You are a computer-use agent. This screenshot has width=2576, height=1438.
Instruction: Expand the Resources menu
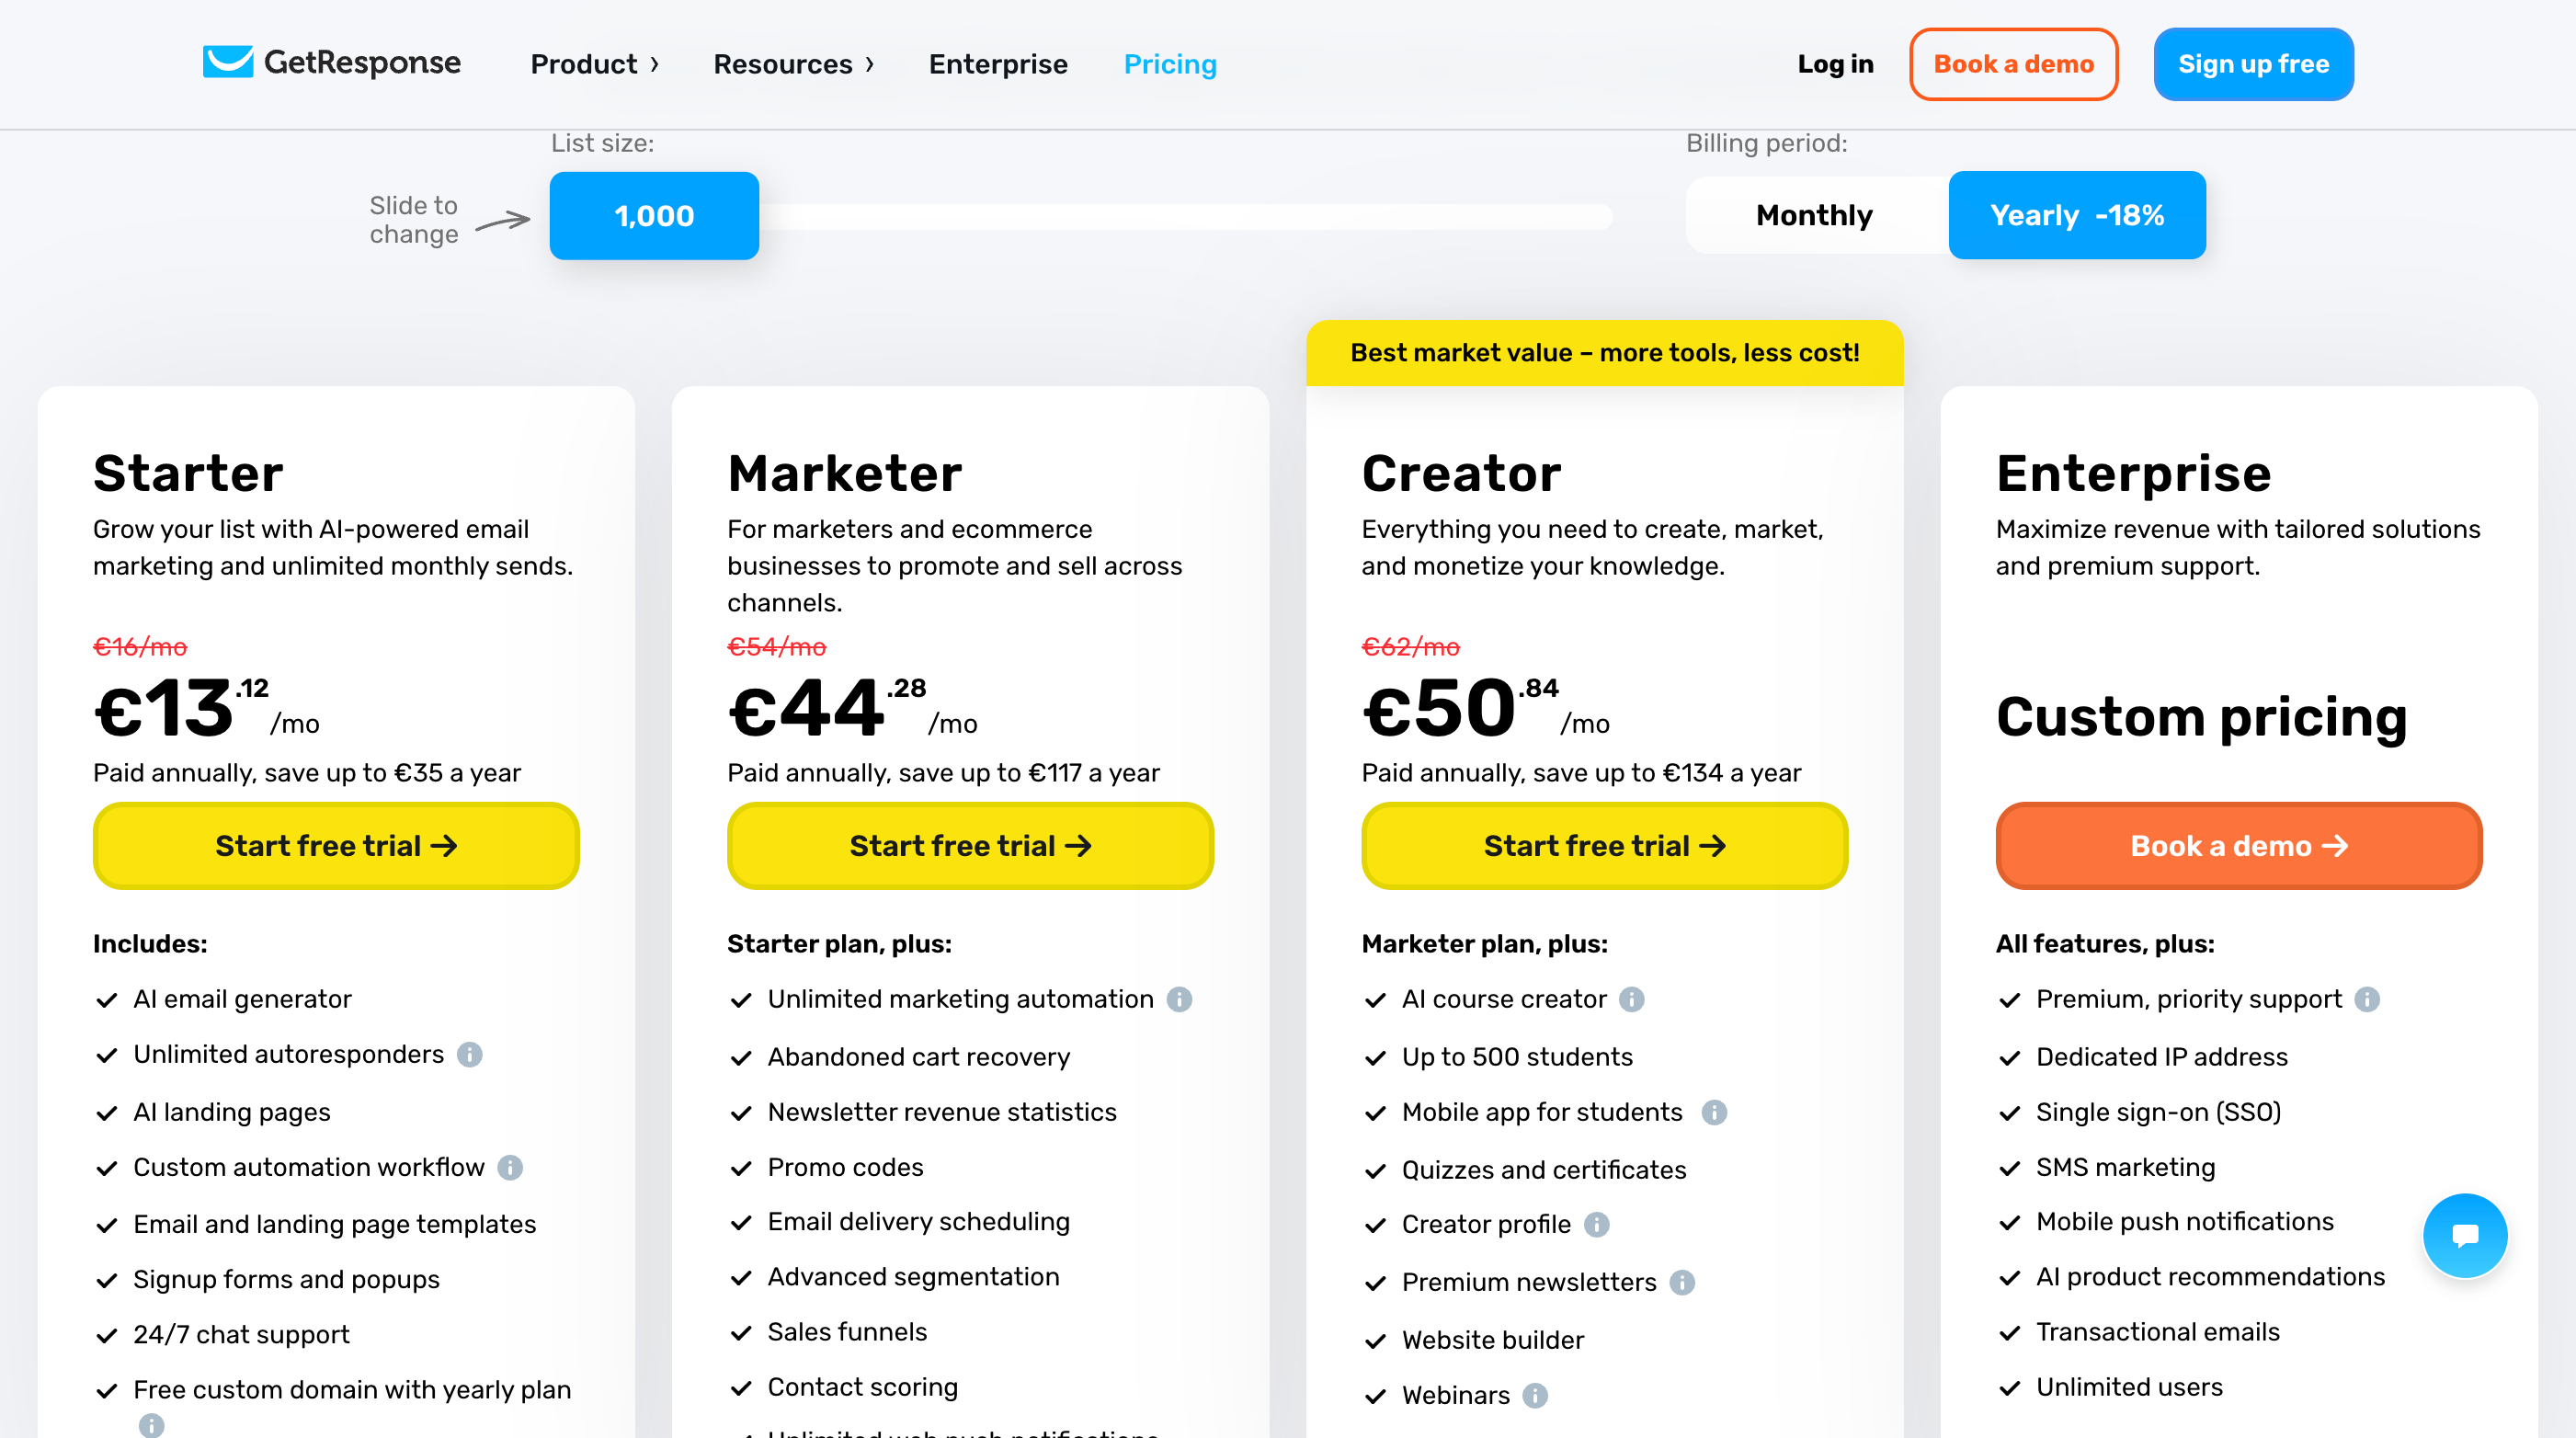coord(793,65)
